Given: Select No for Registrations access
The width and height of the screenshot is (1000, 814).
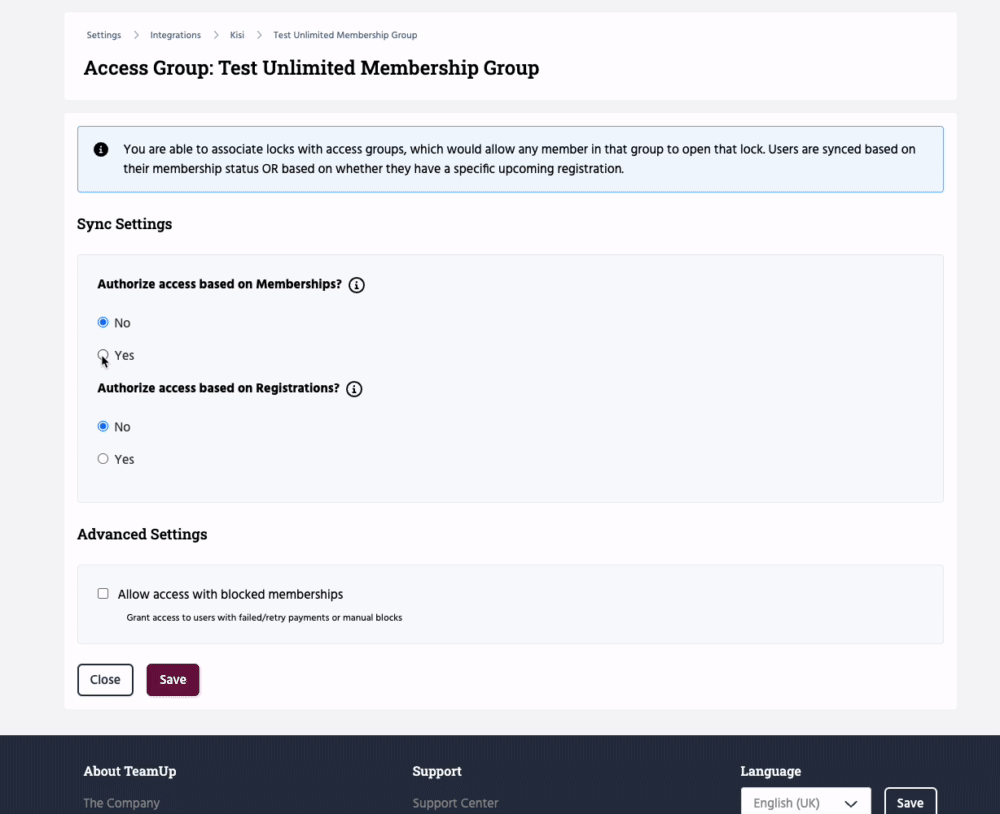Looking at the screenshot, I should 103,426.
